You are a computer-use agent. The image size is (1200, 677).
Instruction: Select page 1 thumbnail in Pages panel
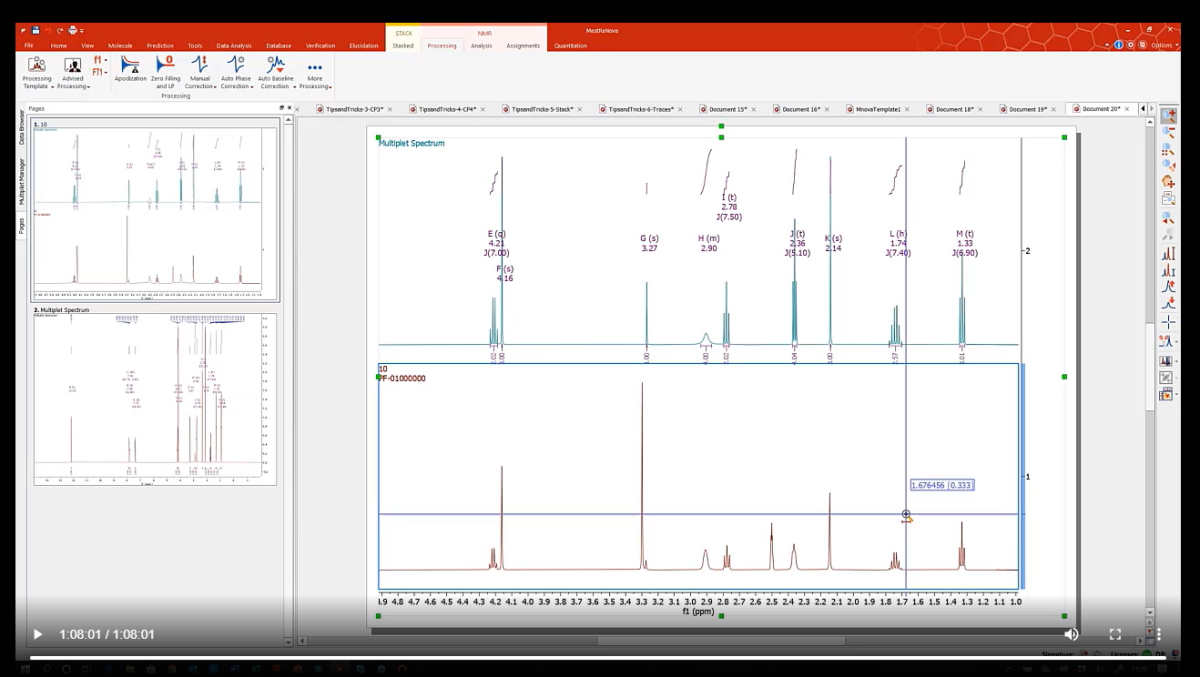tap(155, 210)
